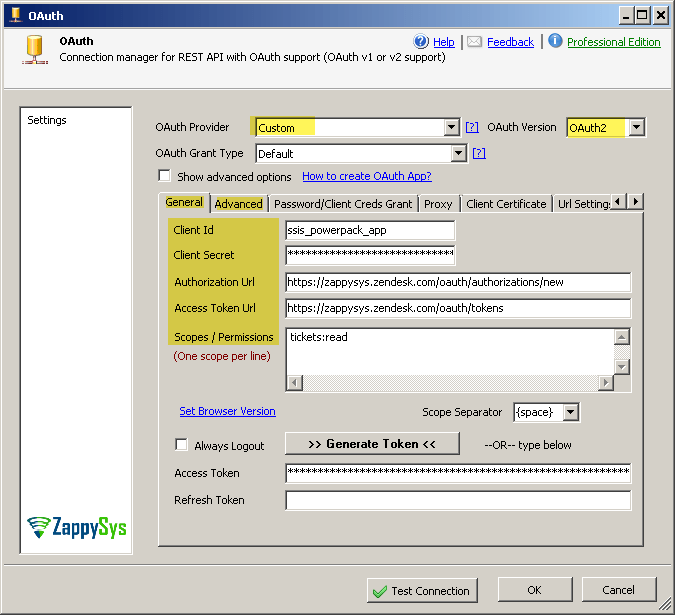Screen dimensions: 675x615
Task: Click the Set Browser Version link
Action: pyautogui.click(x=227, y=411)
